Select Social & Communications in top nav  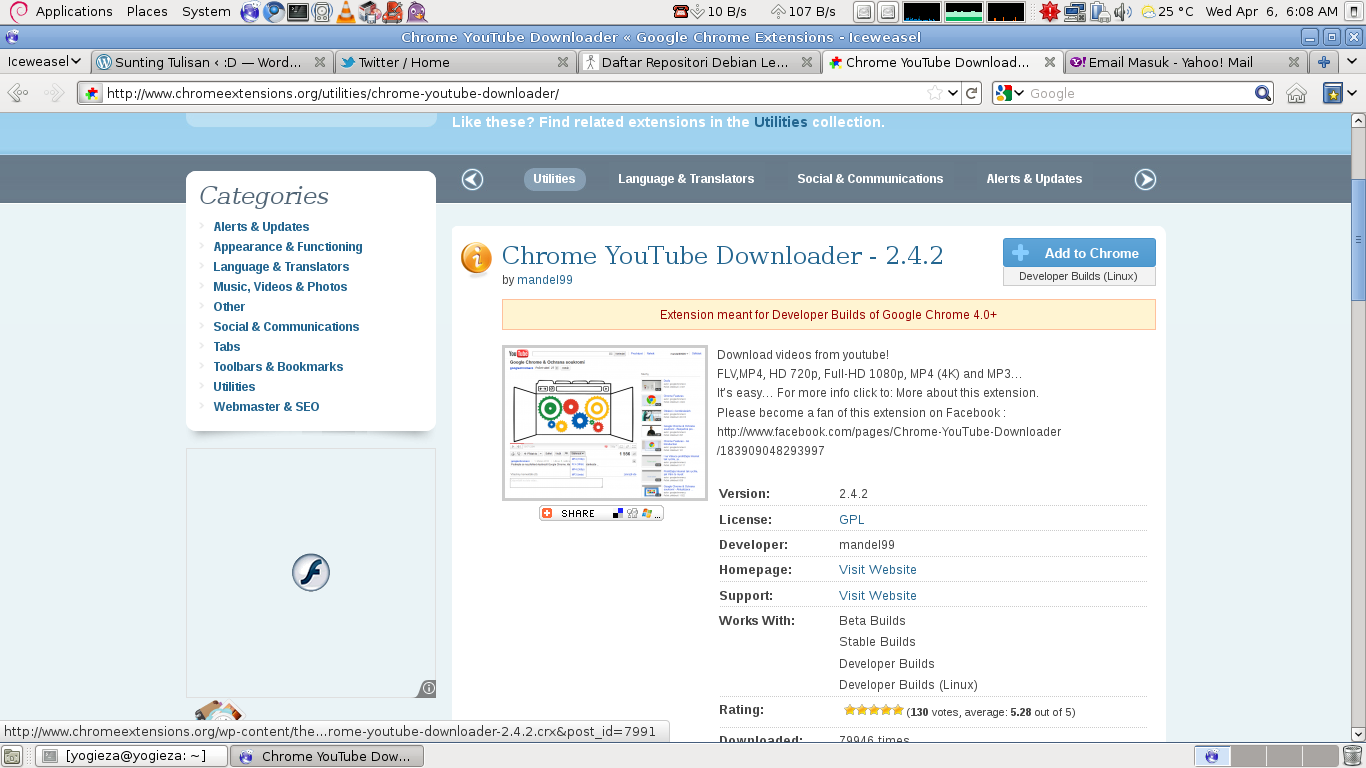pyautogui.click(x=870, y=179)
